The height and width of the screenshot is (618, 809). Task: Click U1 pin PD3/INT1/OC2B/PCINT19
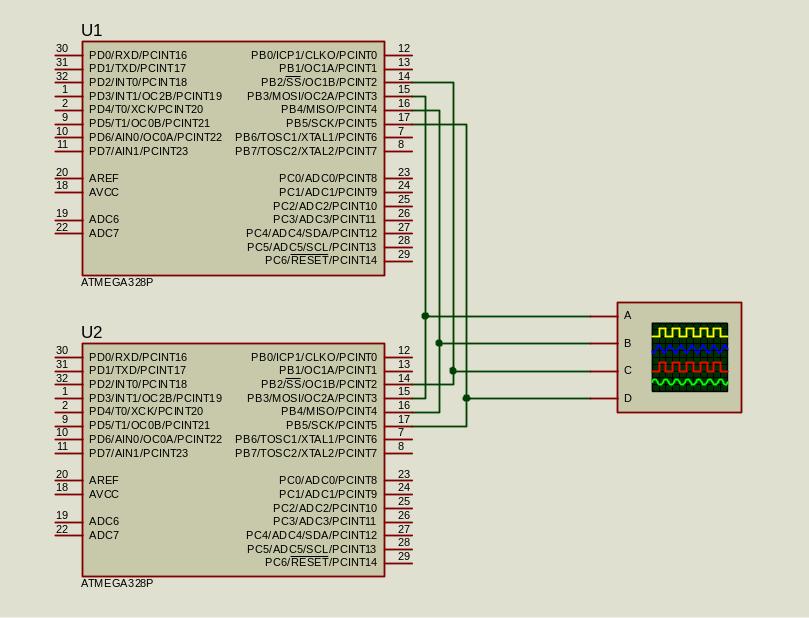(155, 96)
